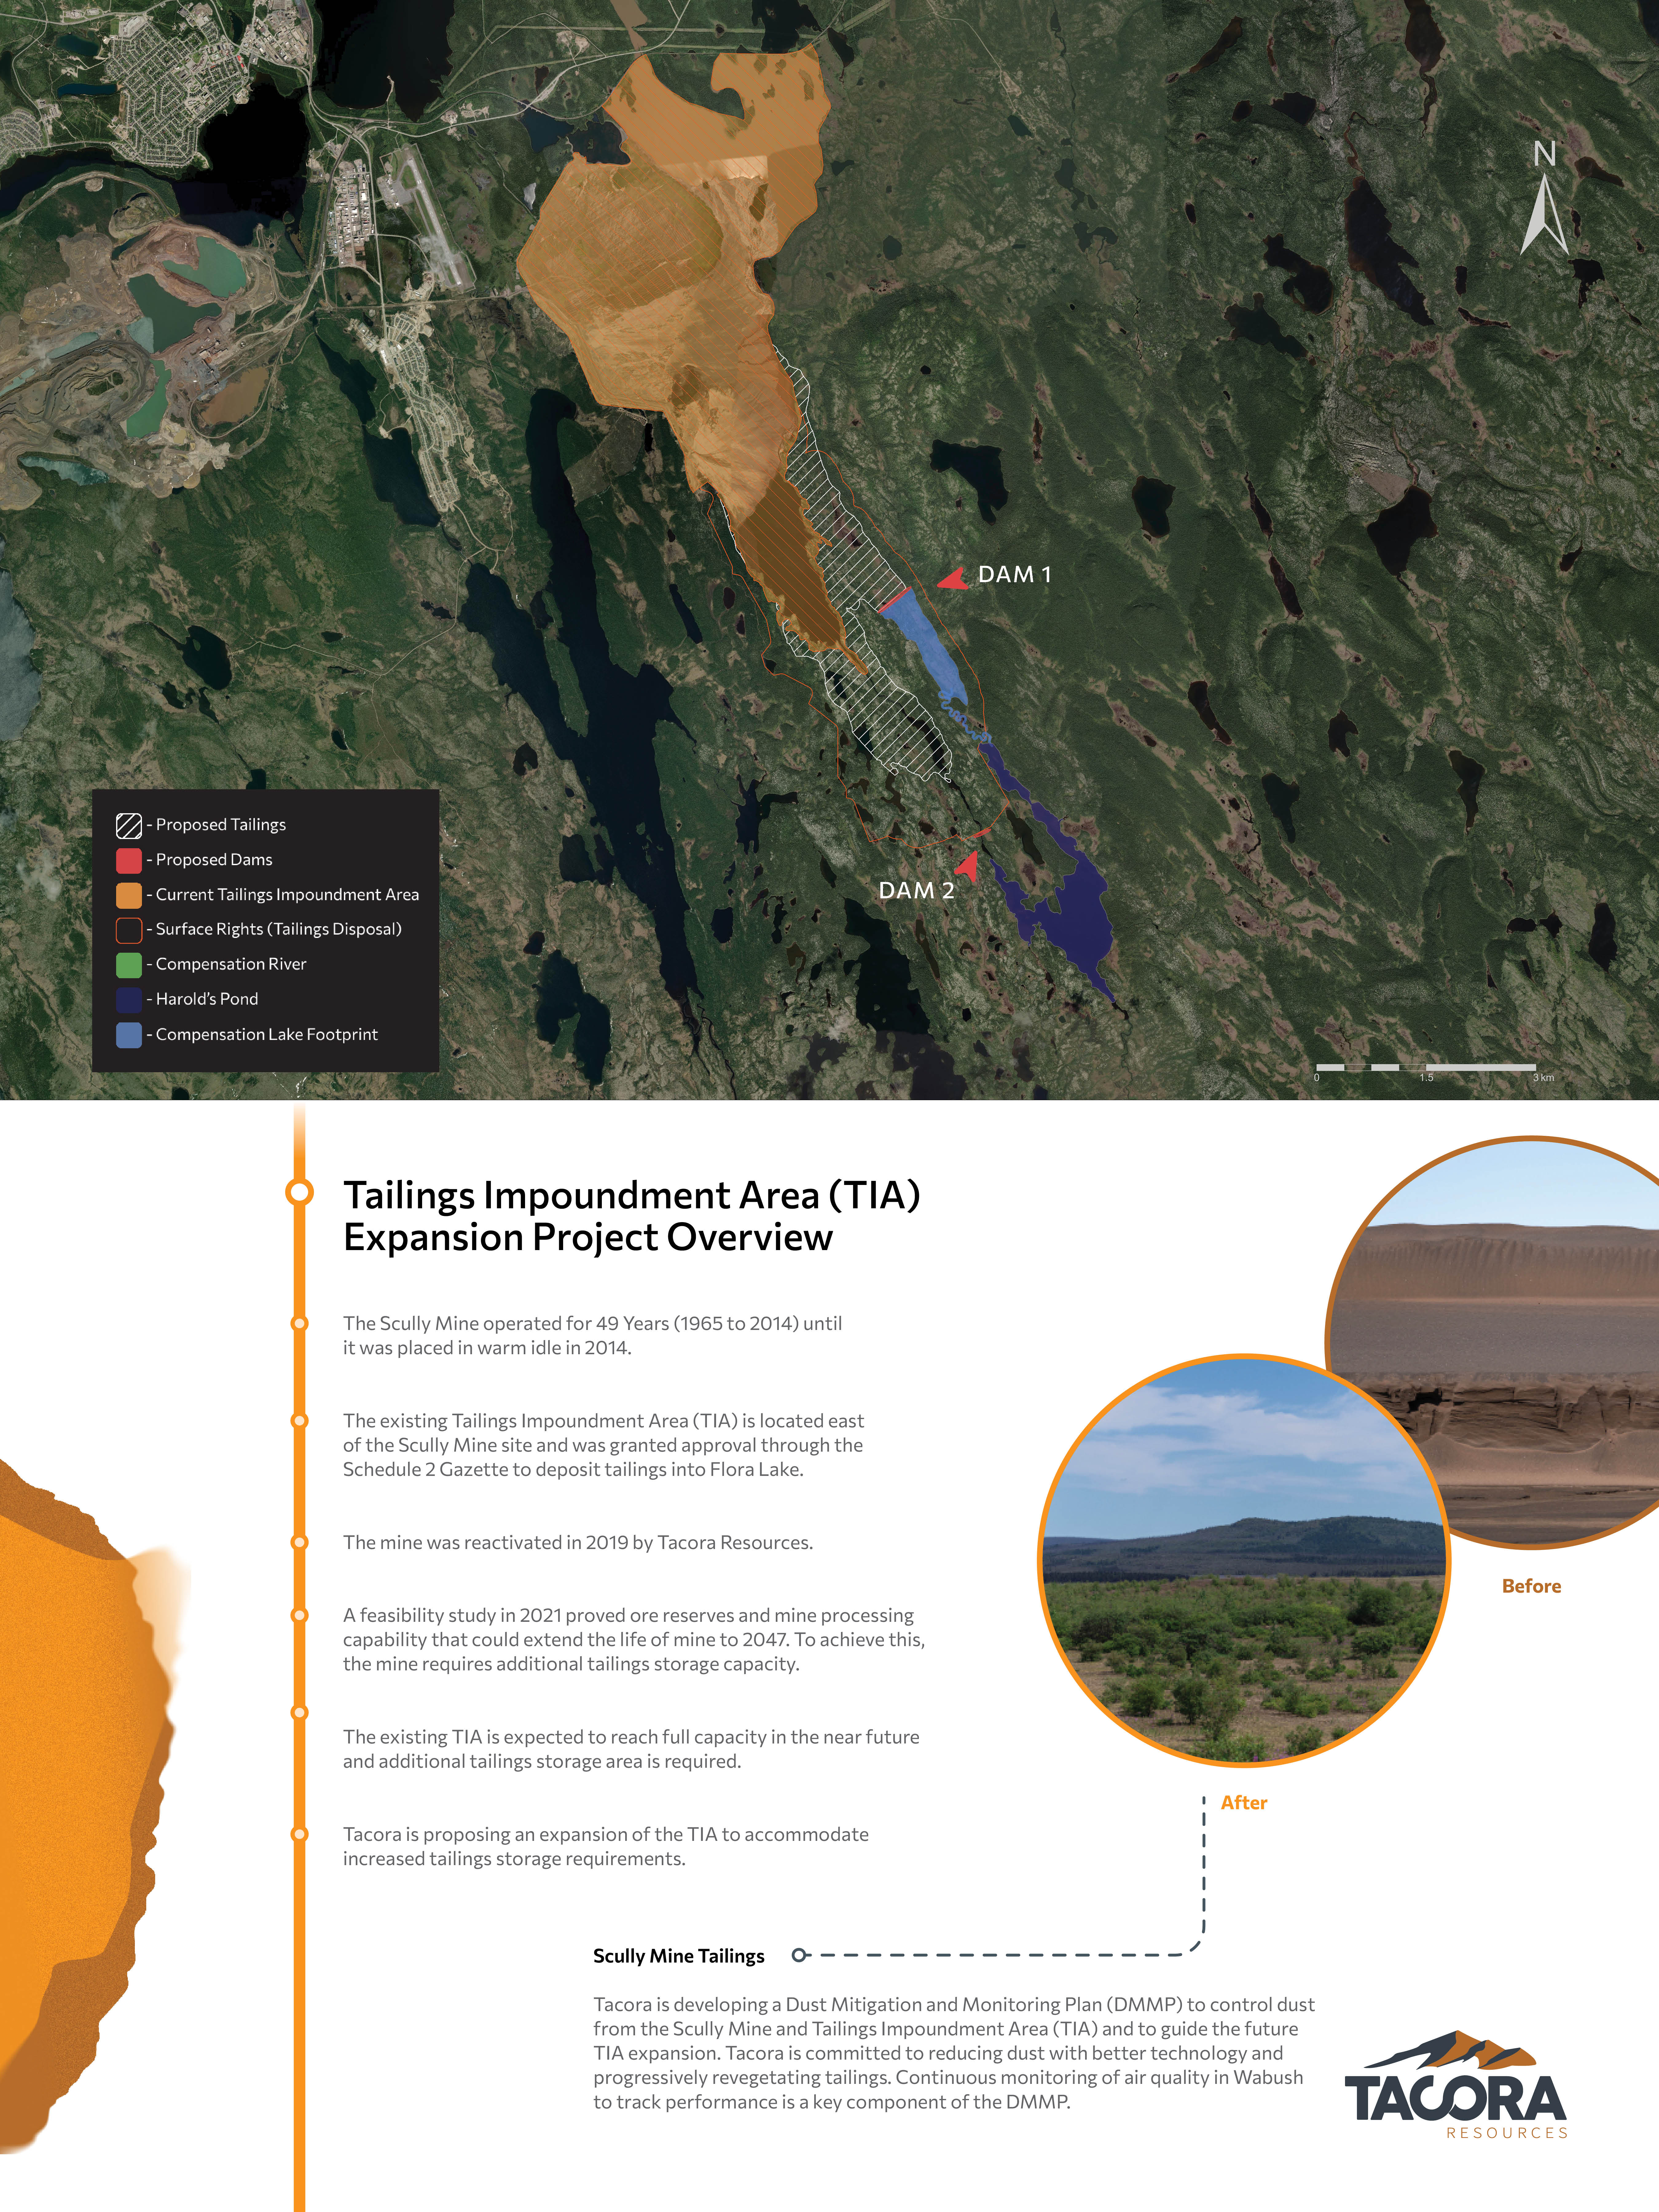Viewport: 1659px width, 2212px height.
Task: Click the text 'Schedule 2 Gazette to deposit tailings into Flora Lake.'
Action: [x=573, y=1470]
